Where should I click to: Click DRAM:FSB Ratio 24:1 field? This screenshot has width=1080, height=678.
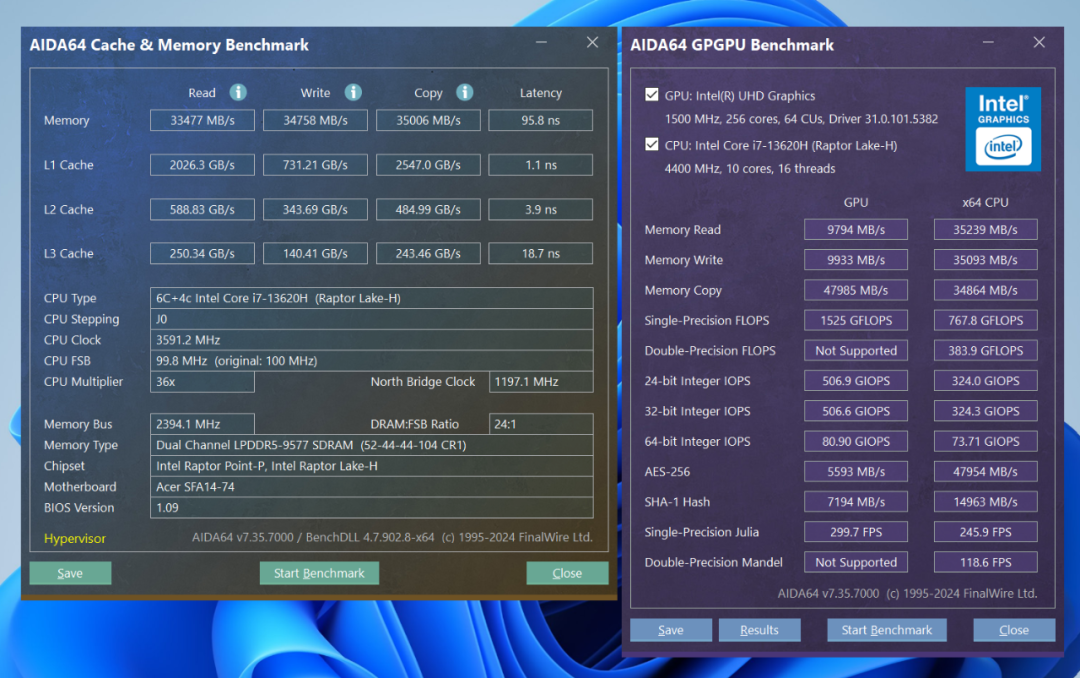[541, 424]
